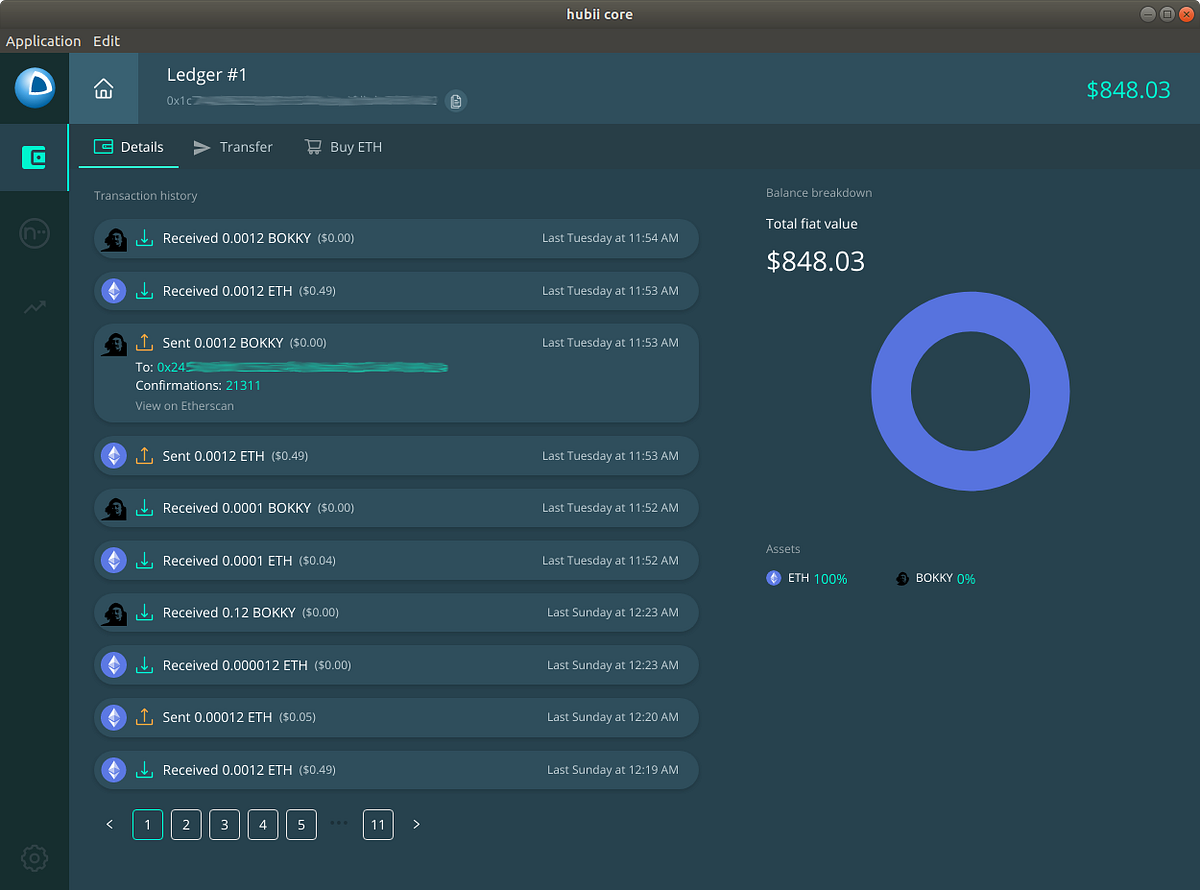Expand the Sent 0.0012 ETH transaction
1200x890 pixels.
pyautogui.click(x=396, y=456)
